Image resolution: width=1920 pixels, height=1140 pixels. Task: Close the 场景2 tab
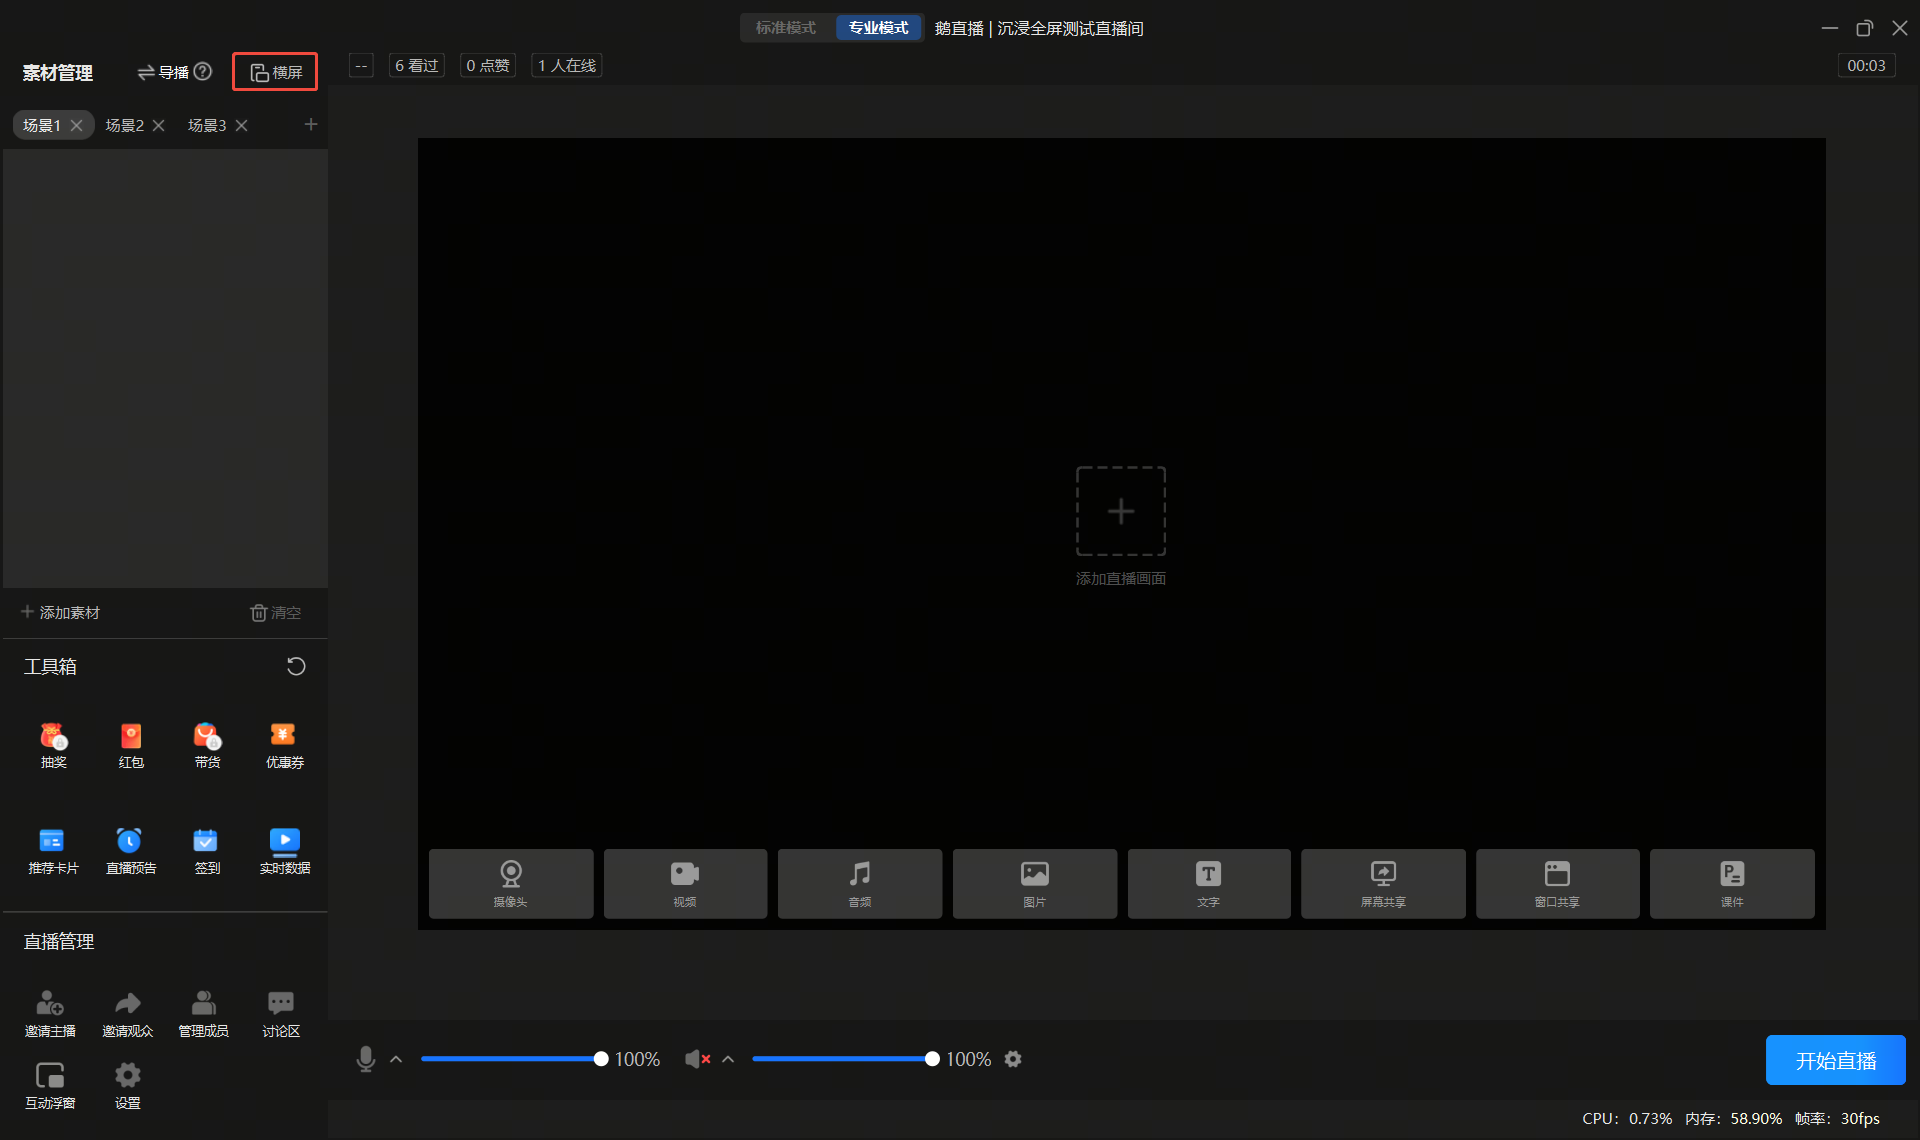tap(158, 125)
